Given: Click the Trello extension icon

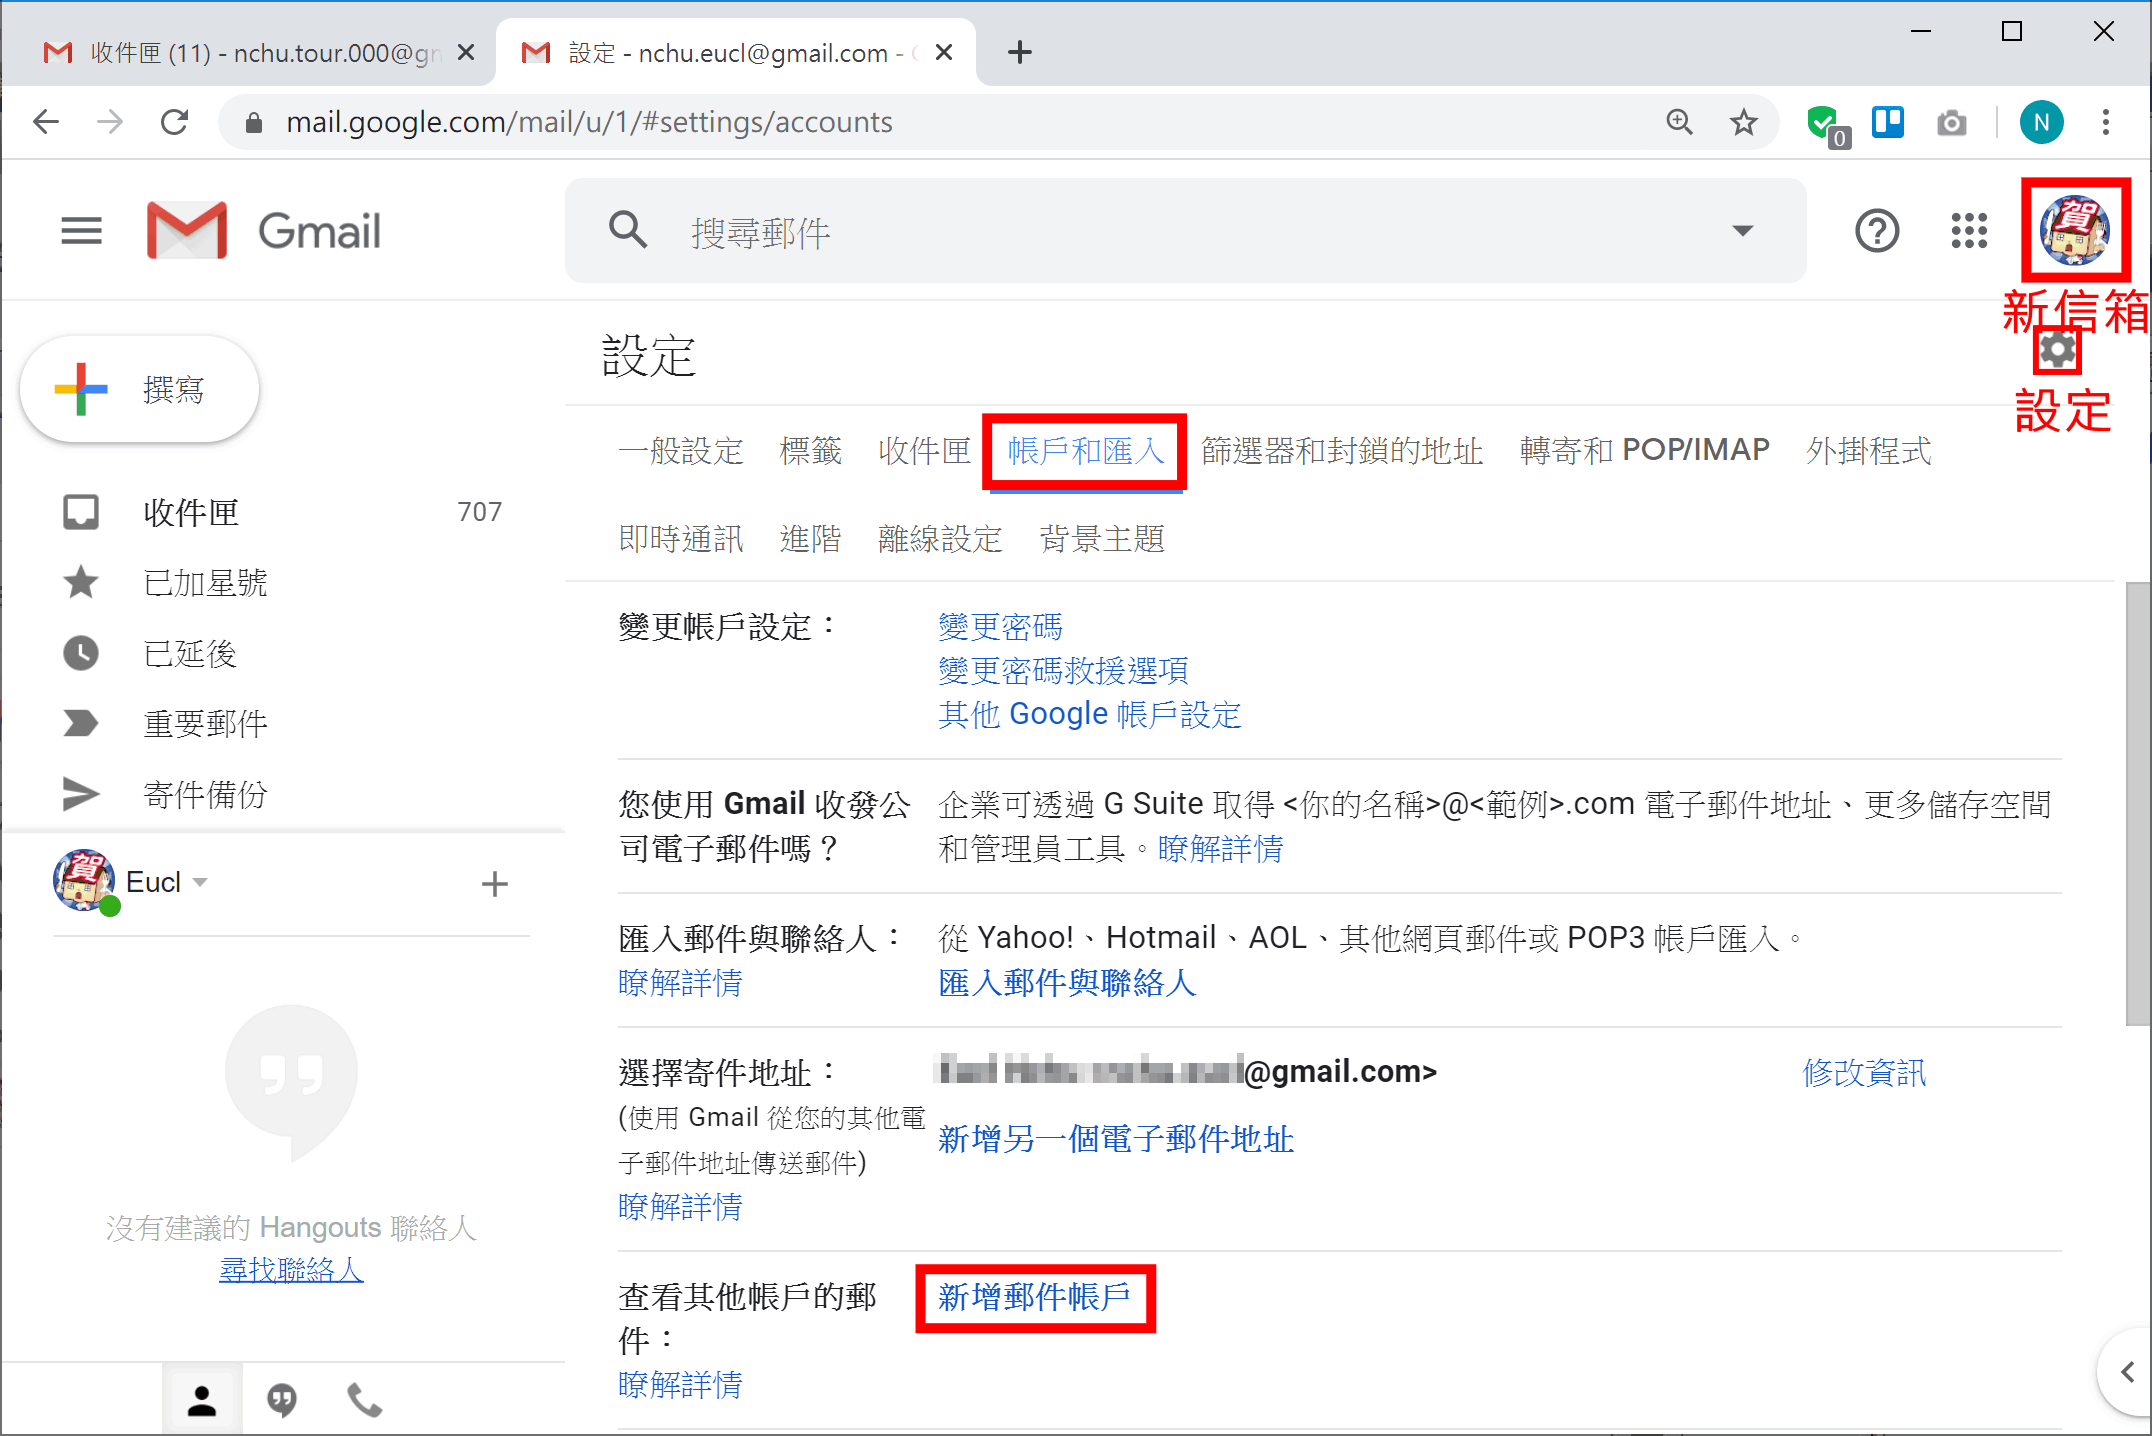Looking at the screenshot, I should click(x=1888, y=122).
